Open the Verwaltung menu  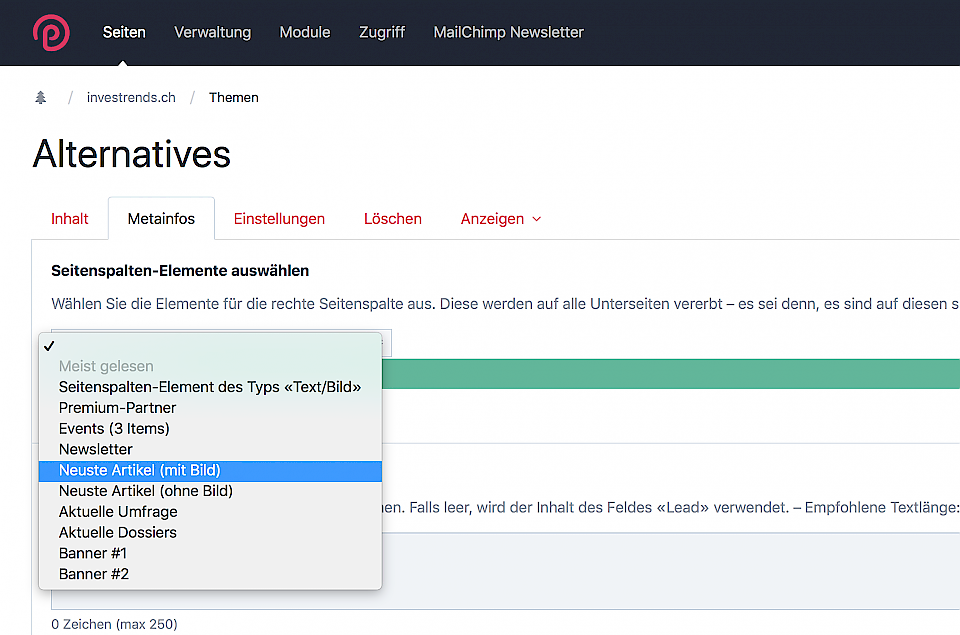pyautogui.click(x=212, y=32)
